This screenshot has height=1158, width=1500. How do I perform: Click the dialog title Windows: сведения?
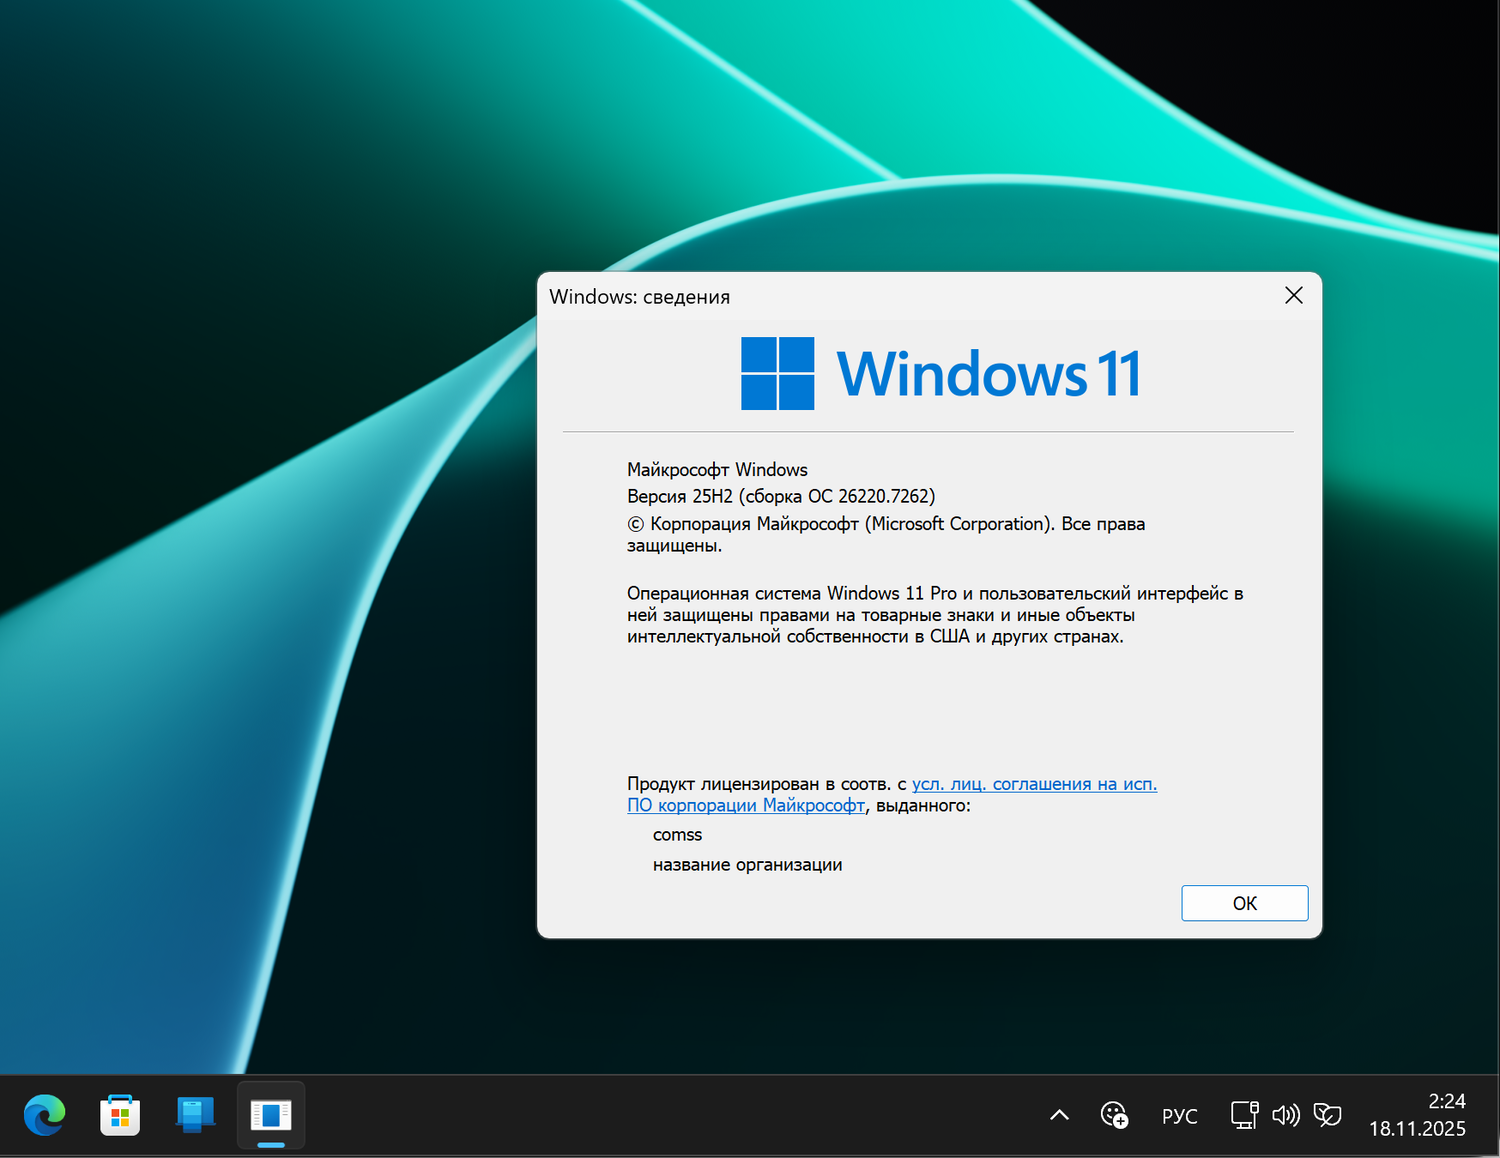pyautogui.click(x=640, y=296)
